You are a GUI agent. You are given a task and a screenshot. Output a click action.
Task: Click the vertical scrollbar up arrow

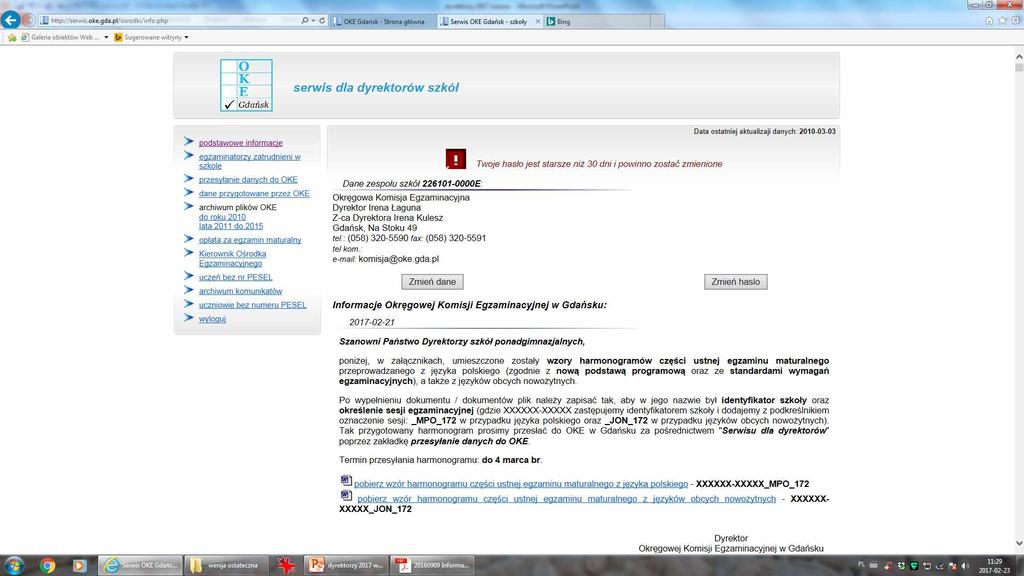pyautogui.click(x=1019, y=57)
